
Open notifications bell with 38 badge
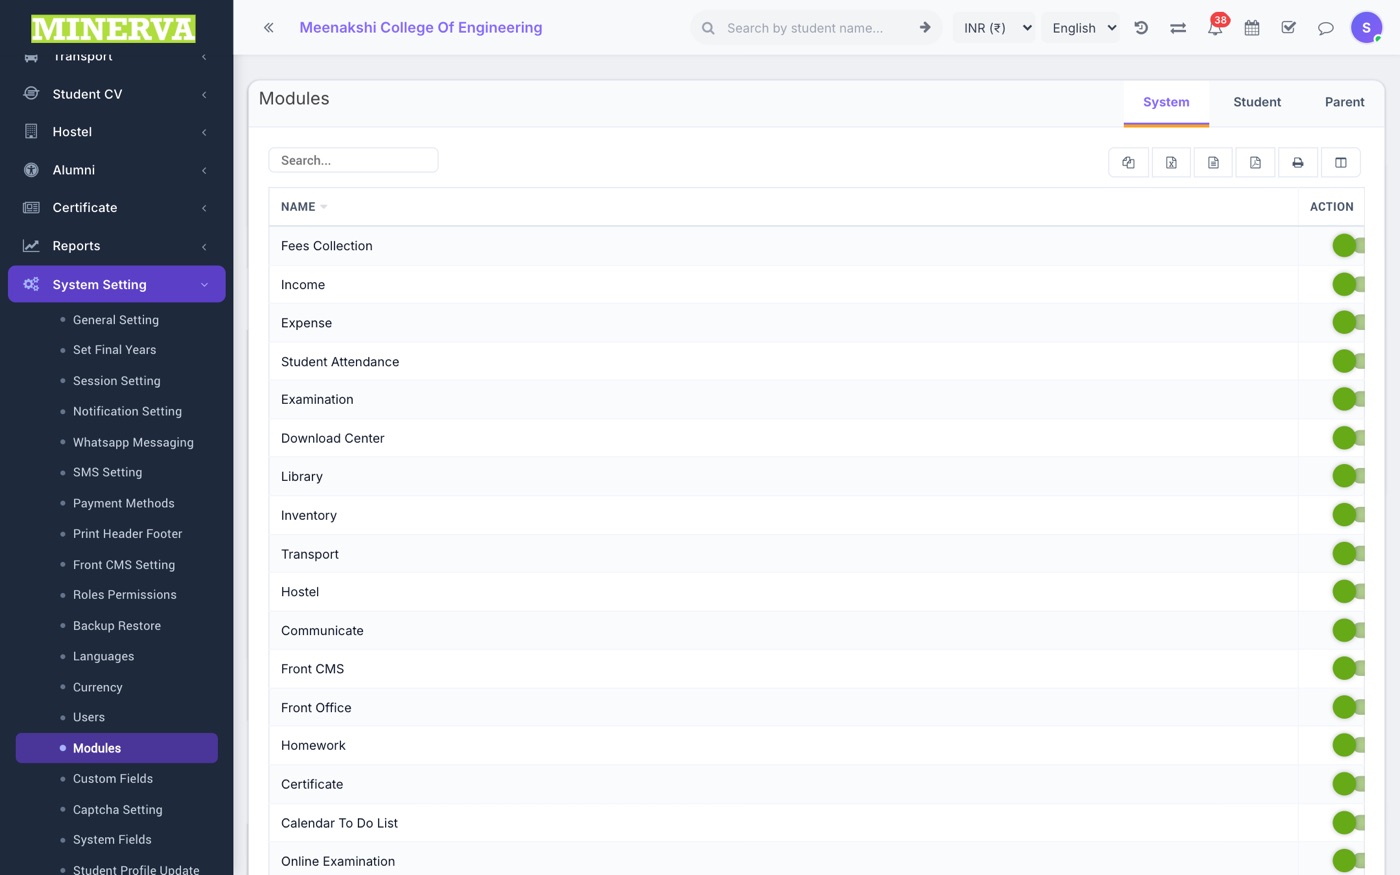tap(1215, 27)
